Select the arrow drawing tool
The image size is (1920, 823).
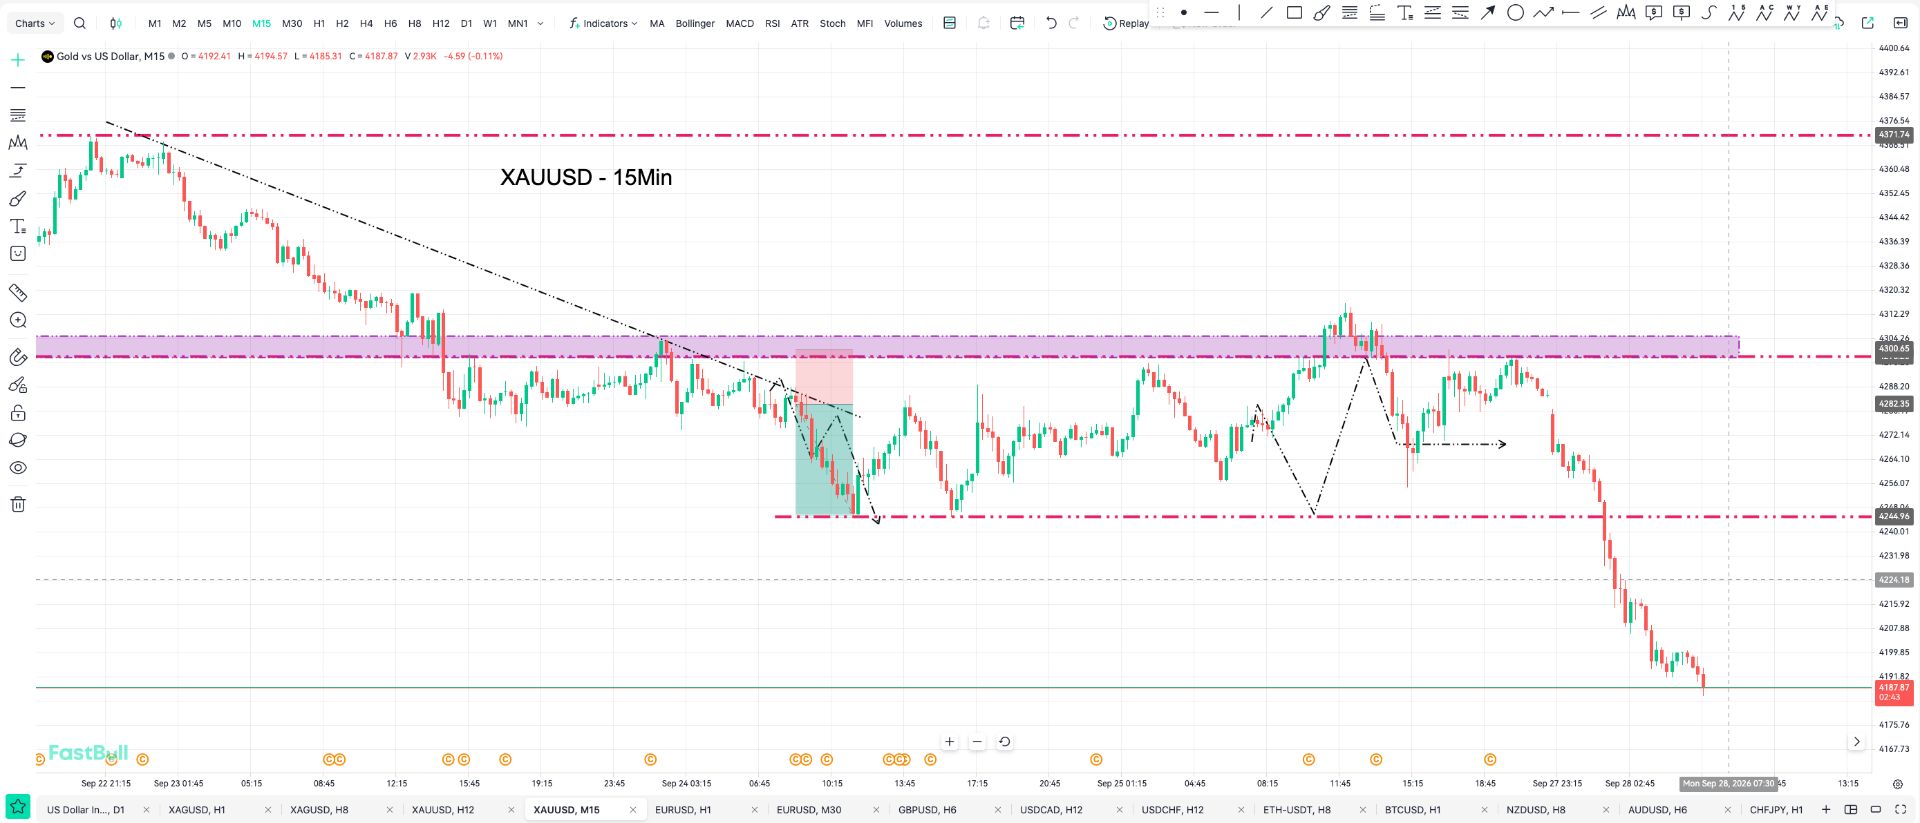coord(1488,13)
